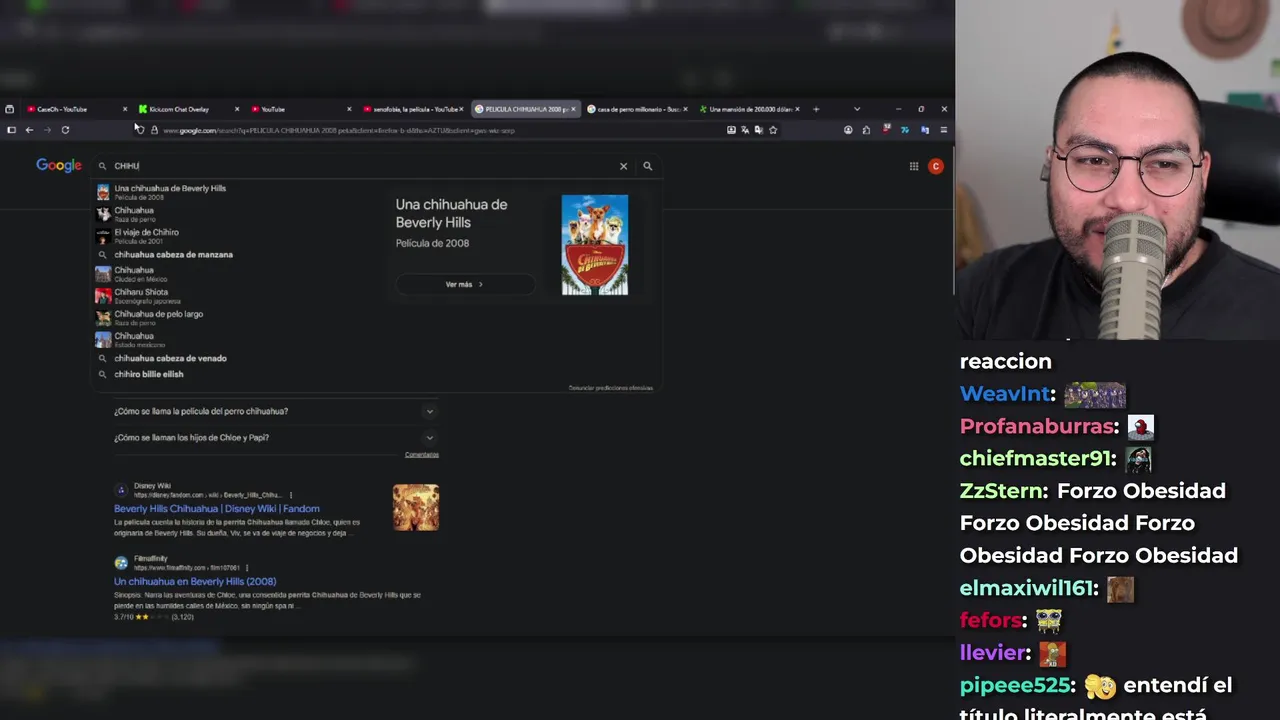Click the Google logo
This screenshot has width=1280, height=720.
[x=59, y=165]
